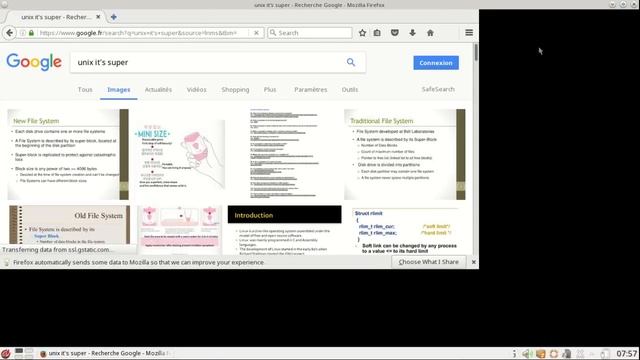Switch to the first workspace in the pager
Image resolution: width=640 pixels, height=360 pixels.
(19, 351)
